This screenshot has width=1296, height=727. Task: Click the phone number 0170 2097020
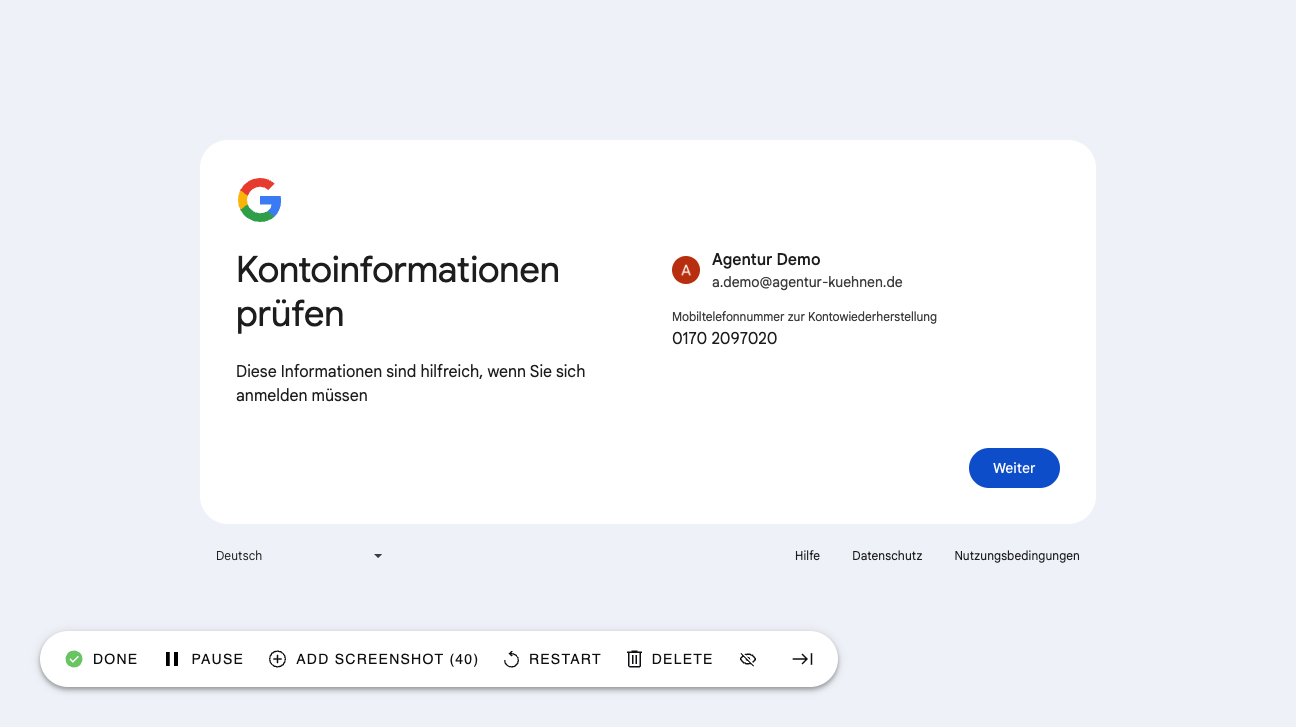pyautogui.click(x=725, y=339)
